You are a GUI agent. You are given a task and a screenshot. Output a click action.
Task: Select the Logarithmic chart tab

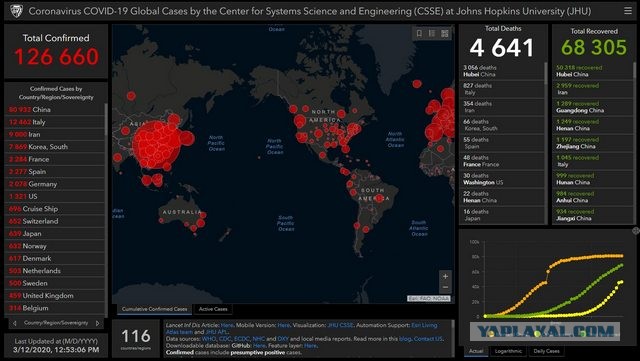pos(508,351)
